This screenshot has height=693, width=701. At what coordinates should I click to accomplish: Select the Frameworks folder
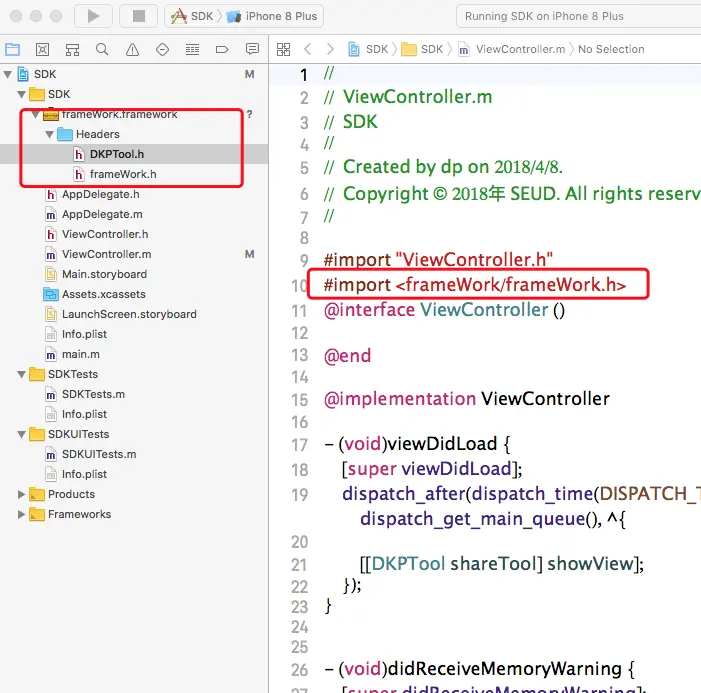pos(79,514)
